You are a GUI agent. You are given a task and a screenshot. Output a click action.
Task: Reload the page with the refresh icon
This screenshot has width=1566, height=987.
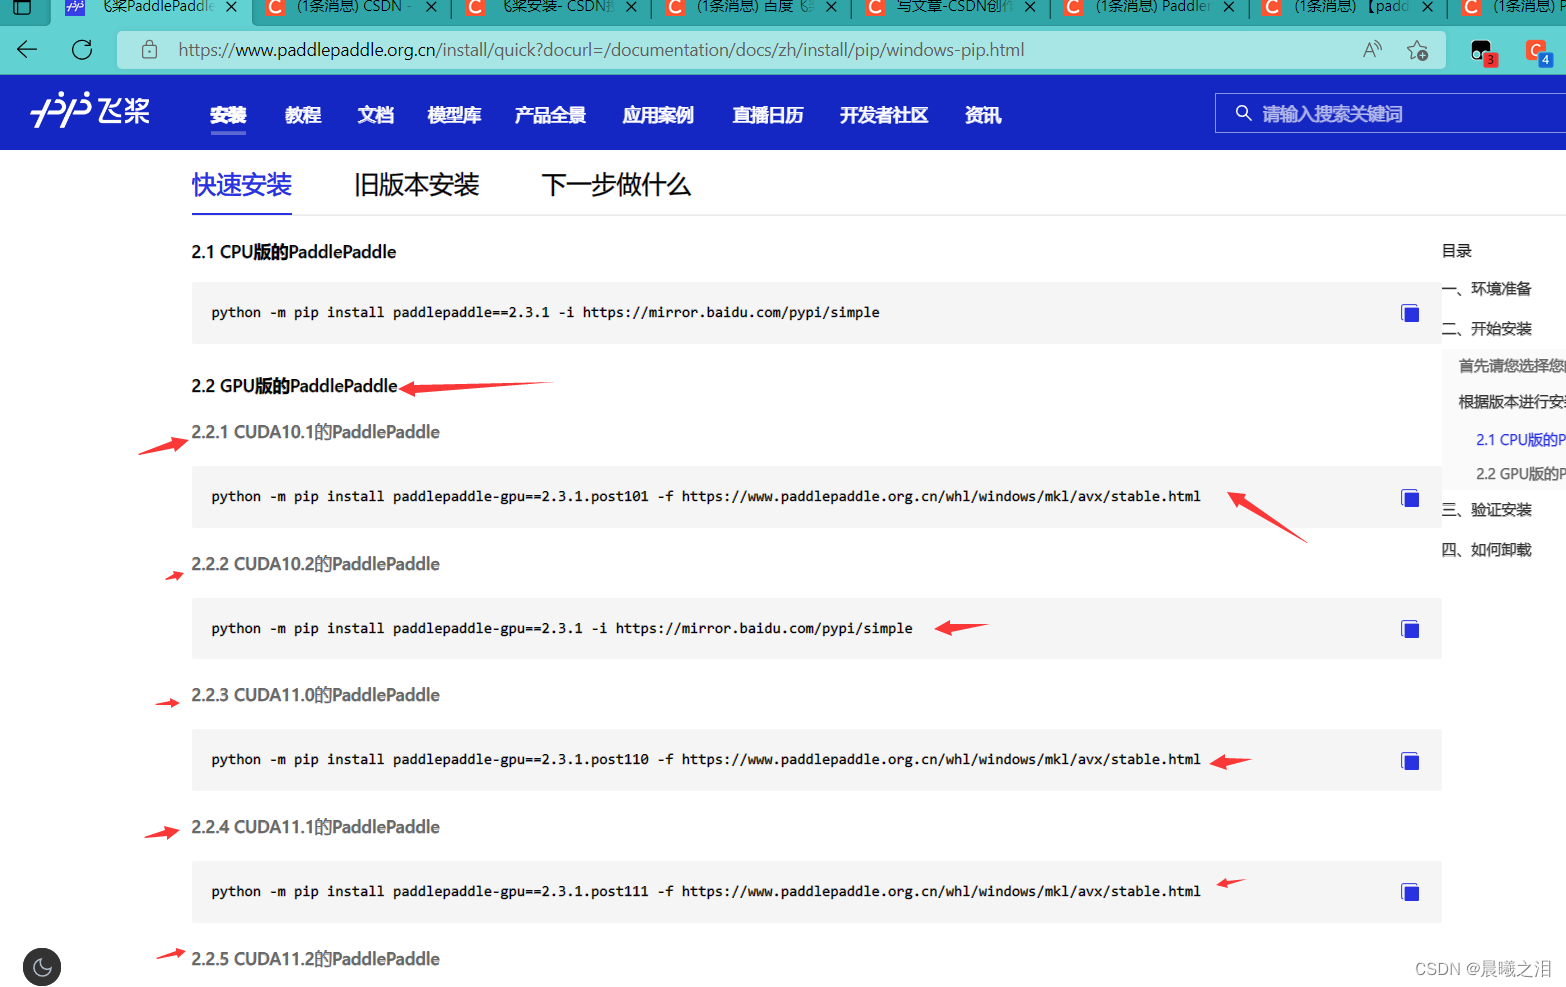(x=81, y=49)
